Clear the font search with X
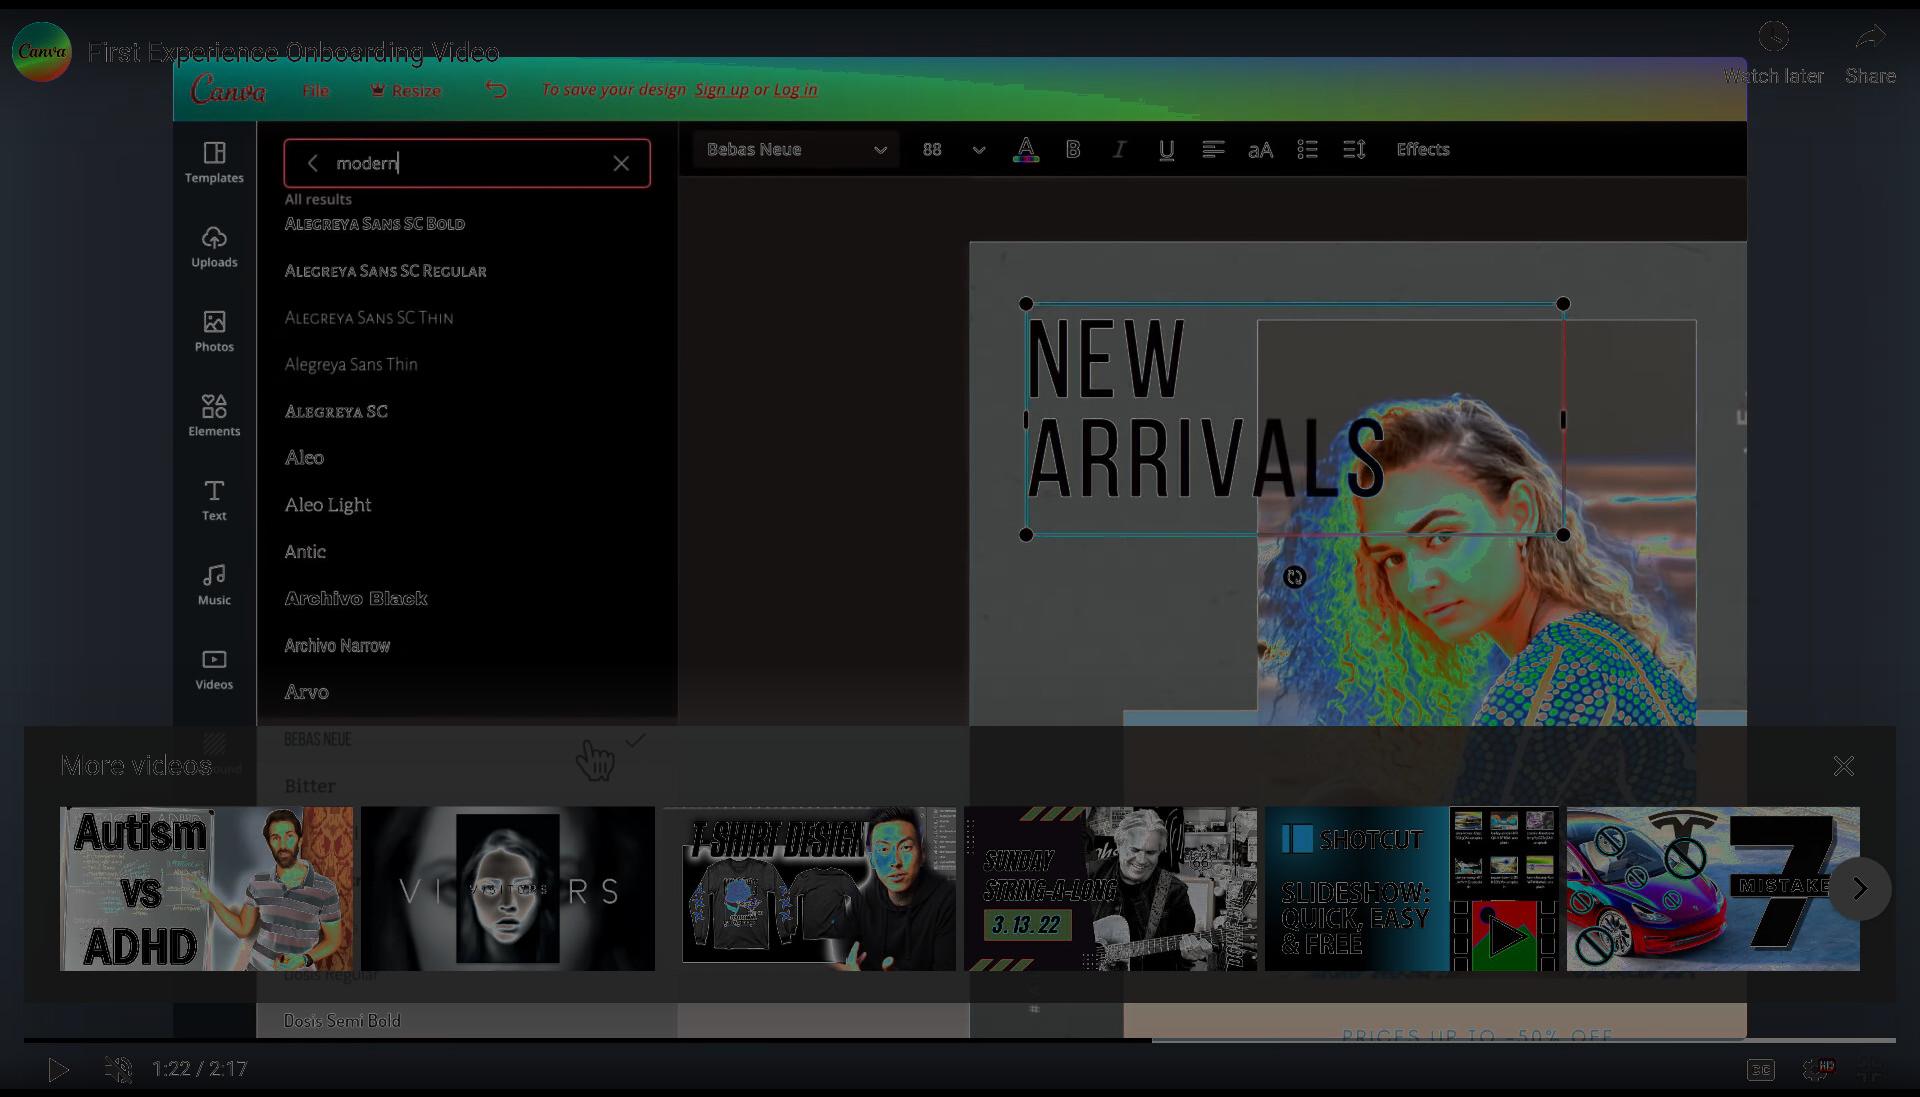Viewport: 1920px width, 1097px height. [621, 163]
